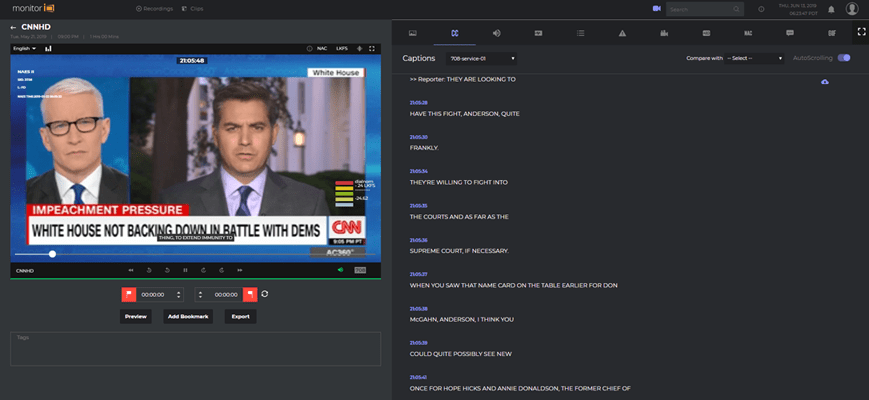Click the Export button
The height and width of the screenshot is (400, 869).
point(240,316)
